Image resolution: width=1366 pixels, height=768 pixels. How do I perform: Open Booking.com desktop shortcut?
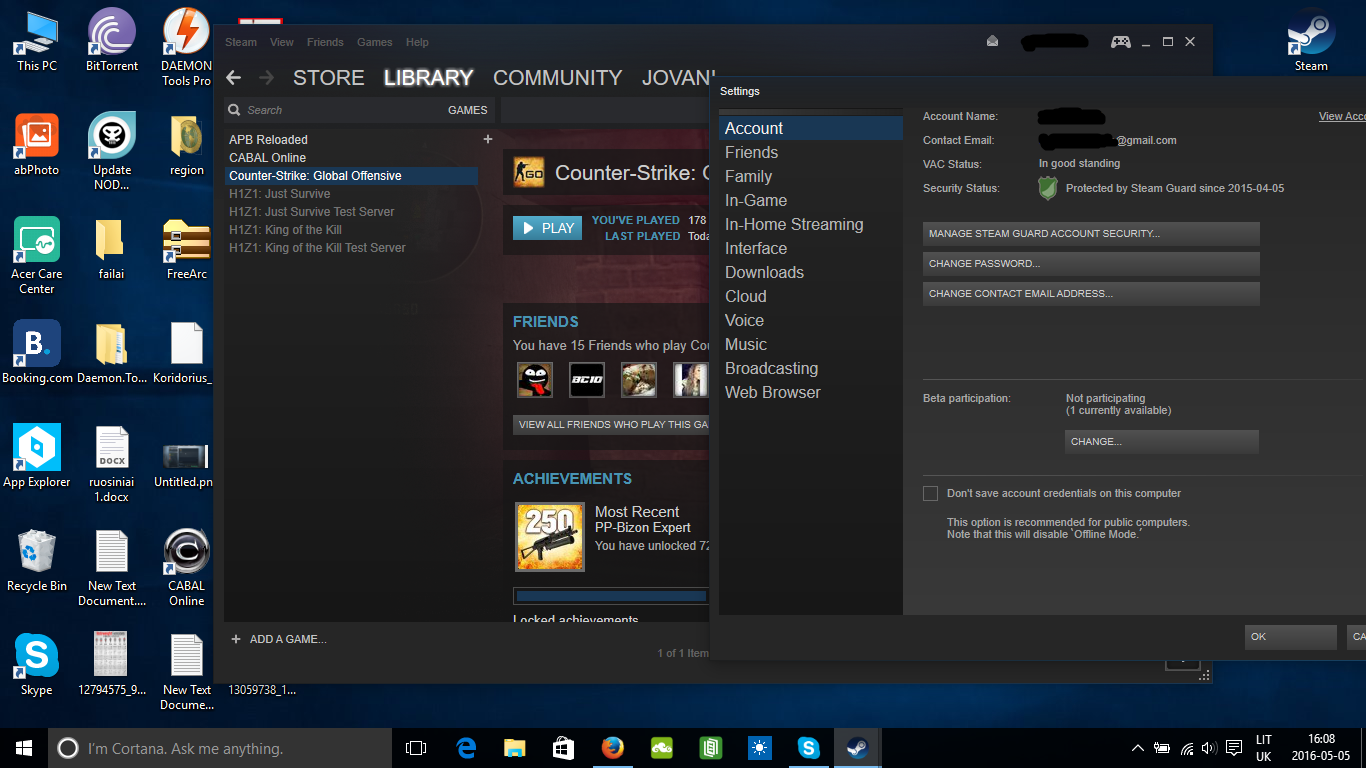pos(37,353)
